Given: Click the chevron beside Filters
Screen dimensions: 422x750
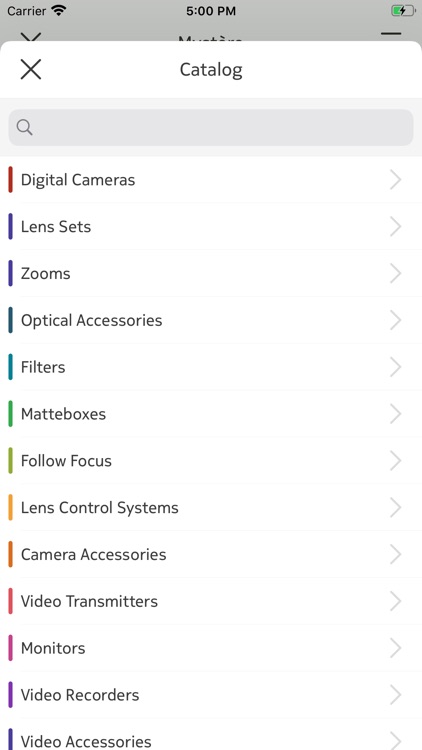Looking at the screenshot, I should (x=395, y=367).
